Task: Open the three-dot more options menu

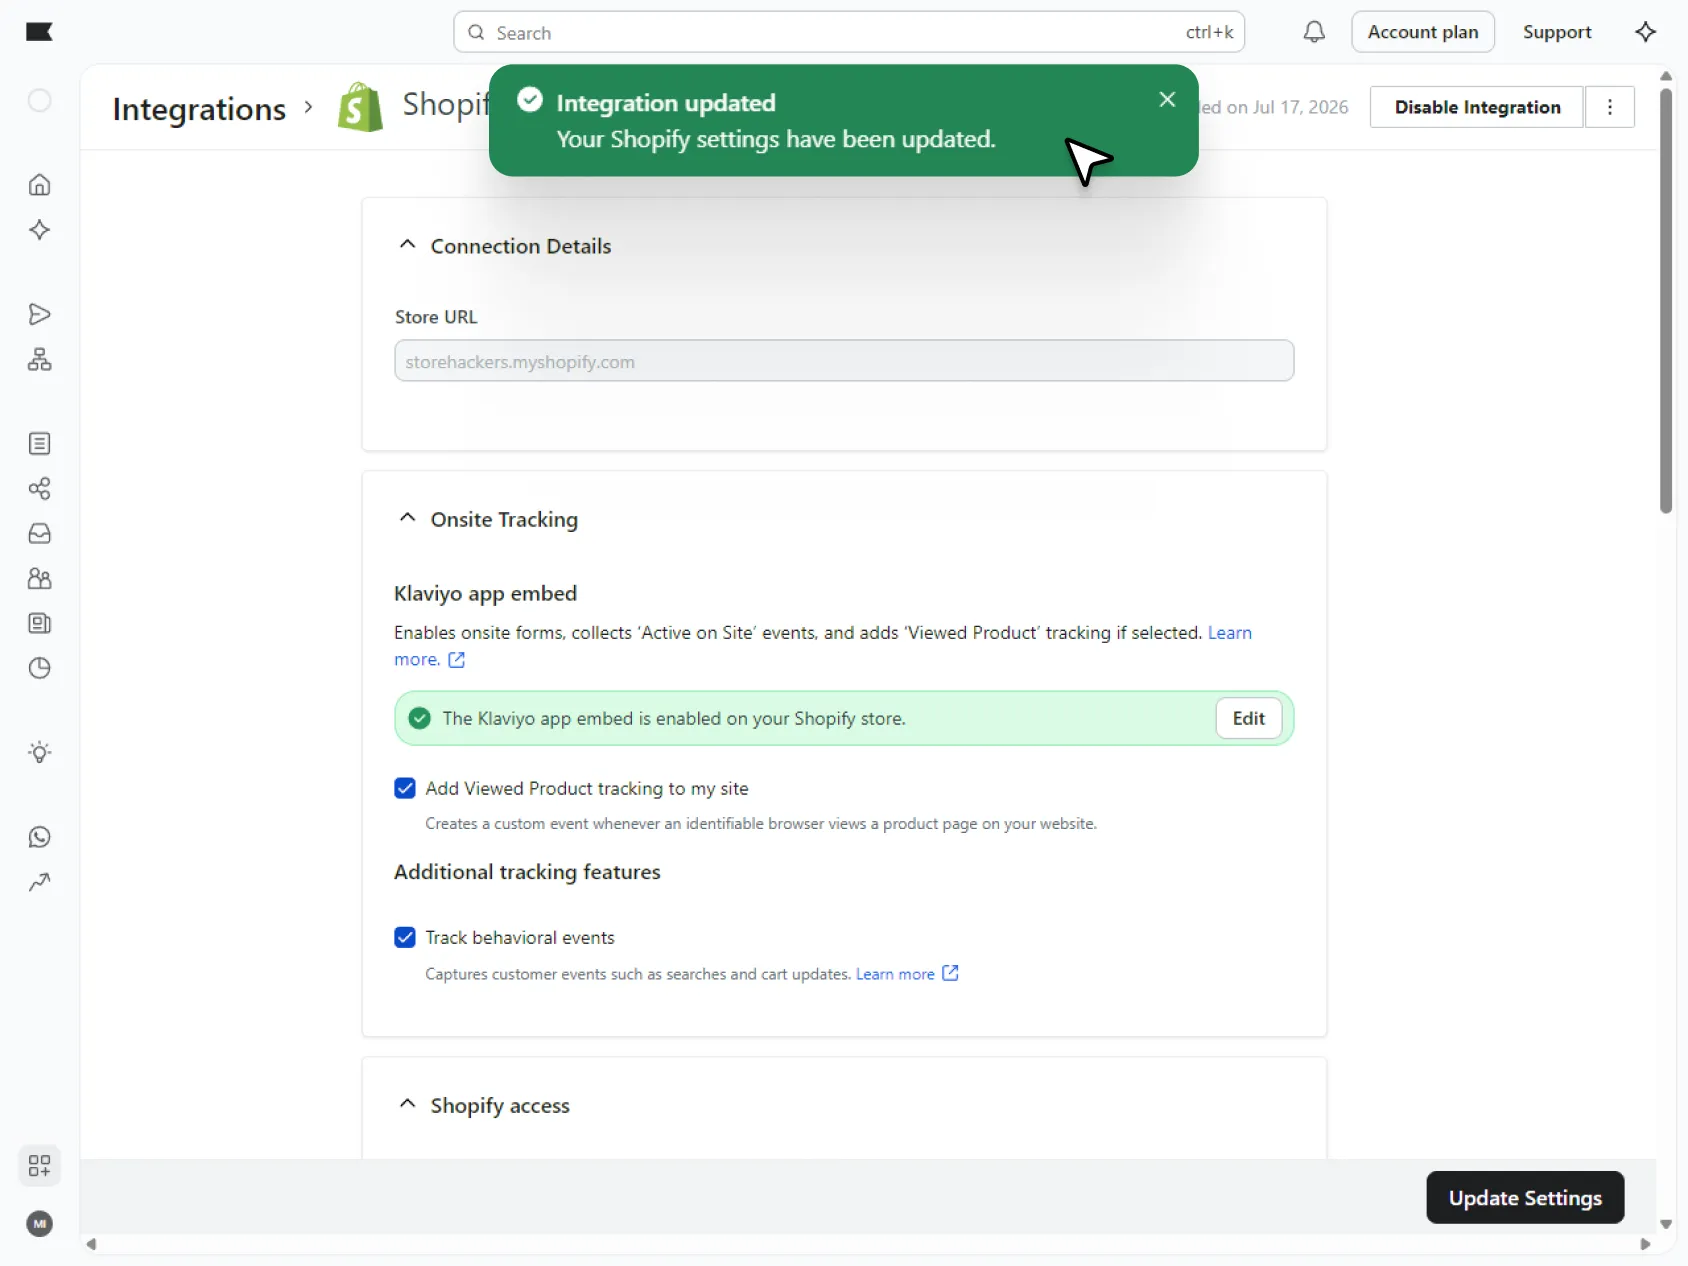Action: click(x=1610, y=107)
